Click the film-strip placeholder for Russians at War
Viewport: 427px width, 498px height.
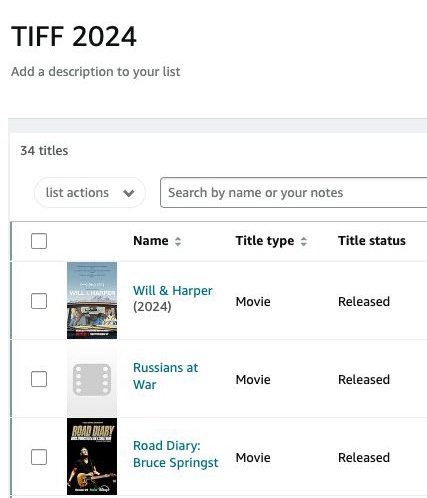92,379
